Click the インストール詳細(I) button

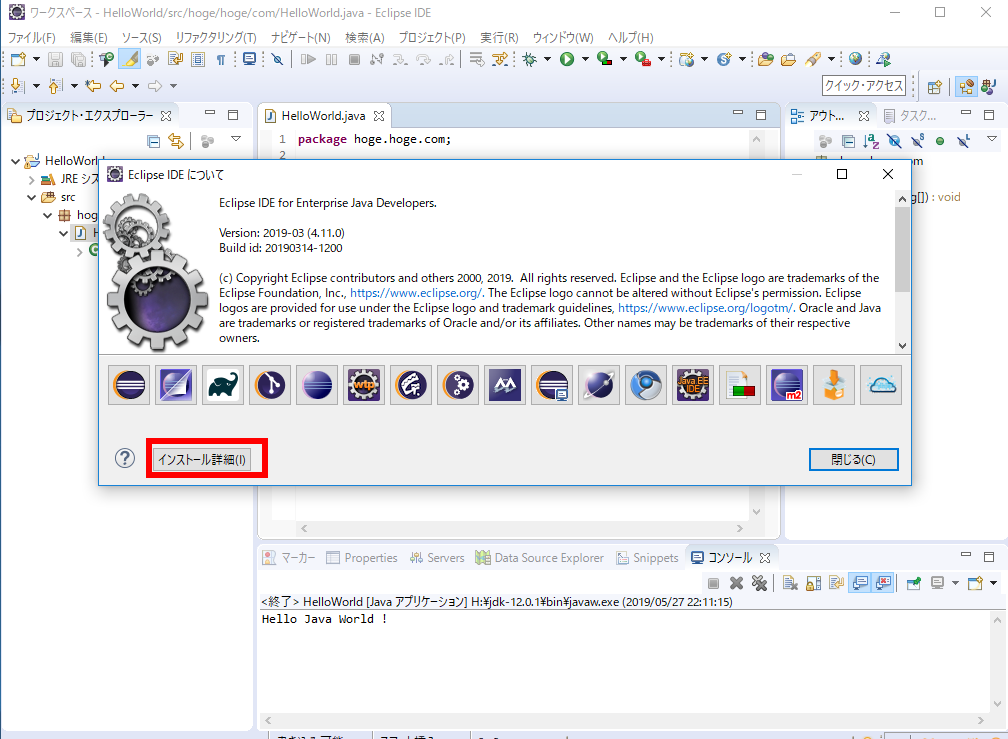click(x=201, y=459)
